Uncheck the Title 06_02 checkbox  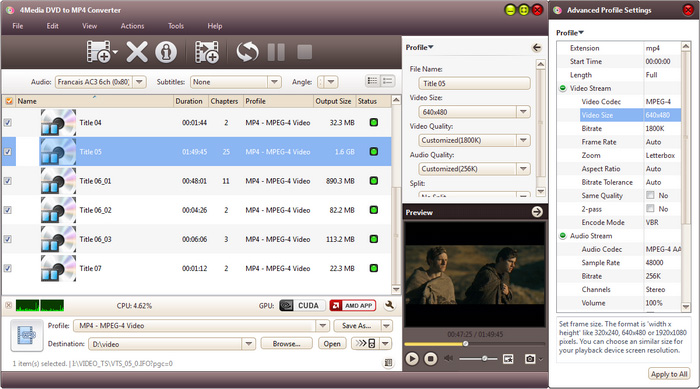click(8, 210)
